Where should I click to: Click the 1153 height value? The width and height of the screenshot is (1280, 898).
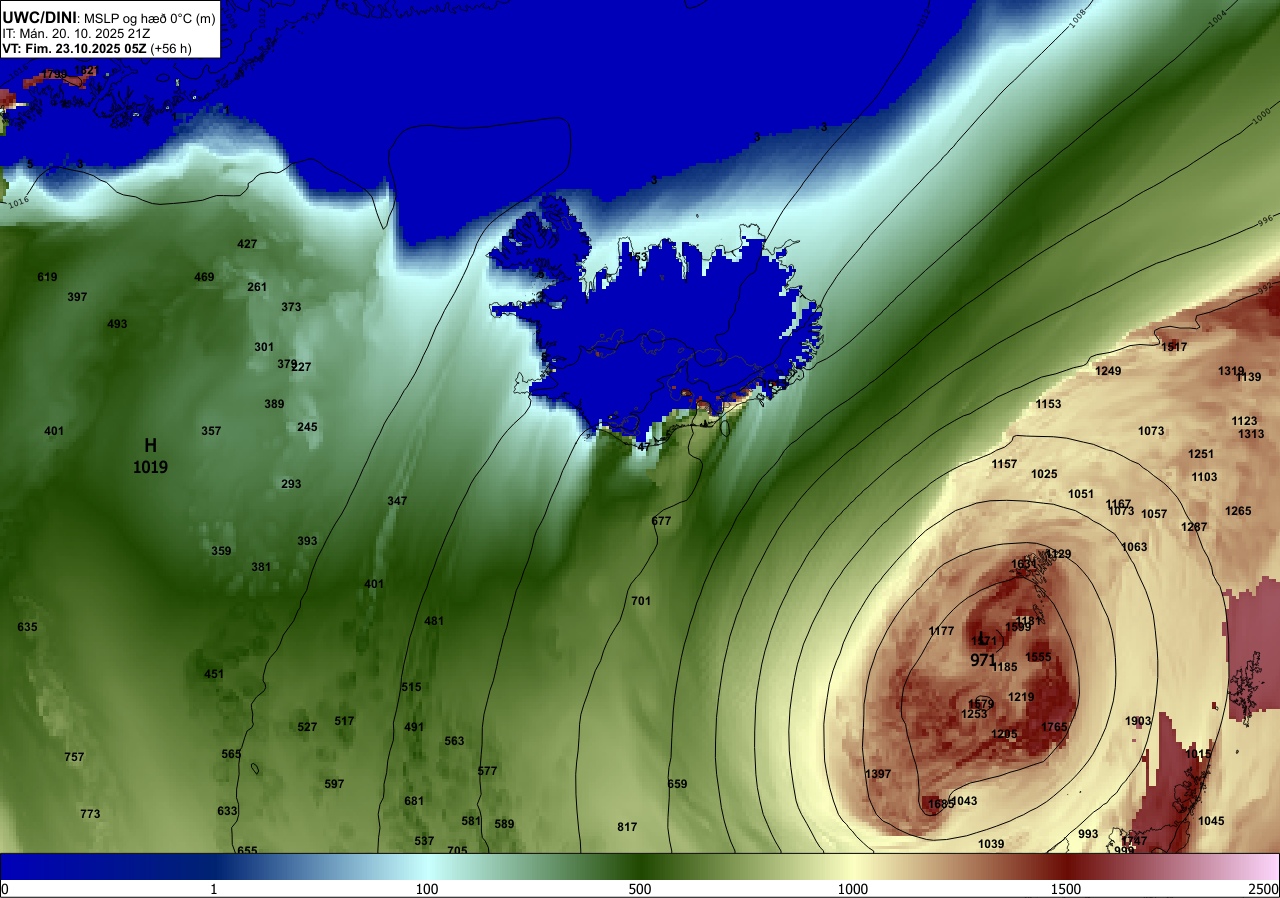click(x=1048, y=404)
